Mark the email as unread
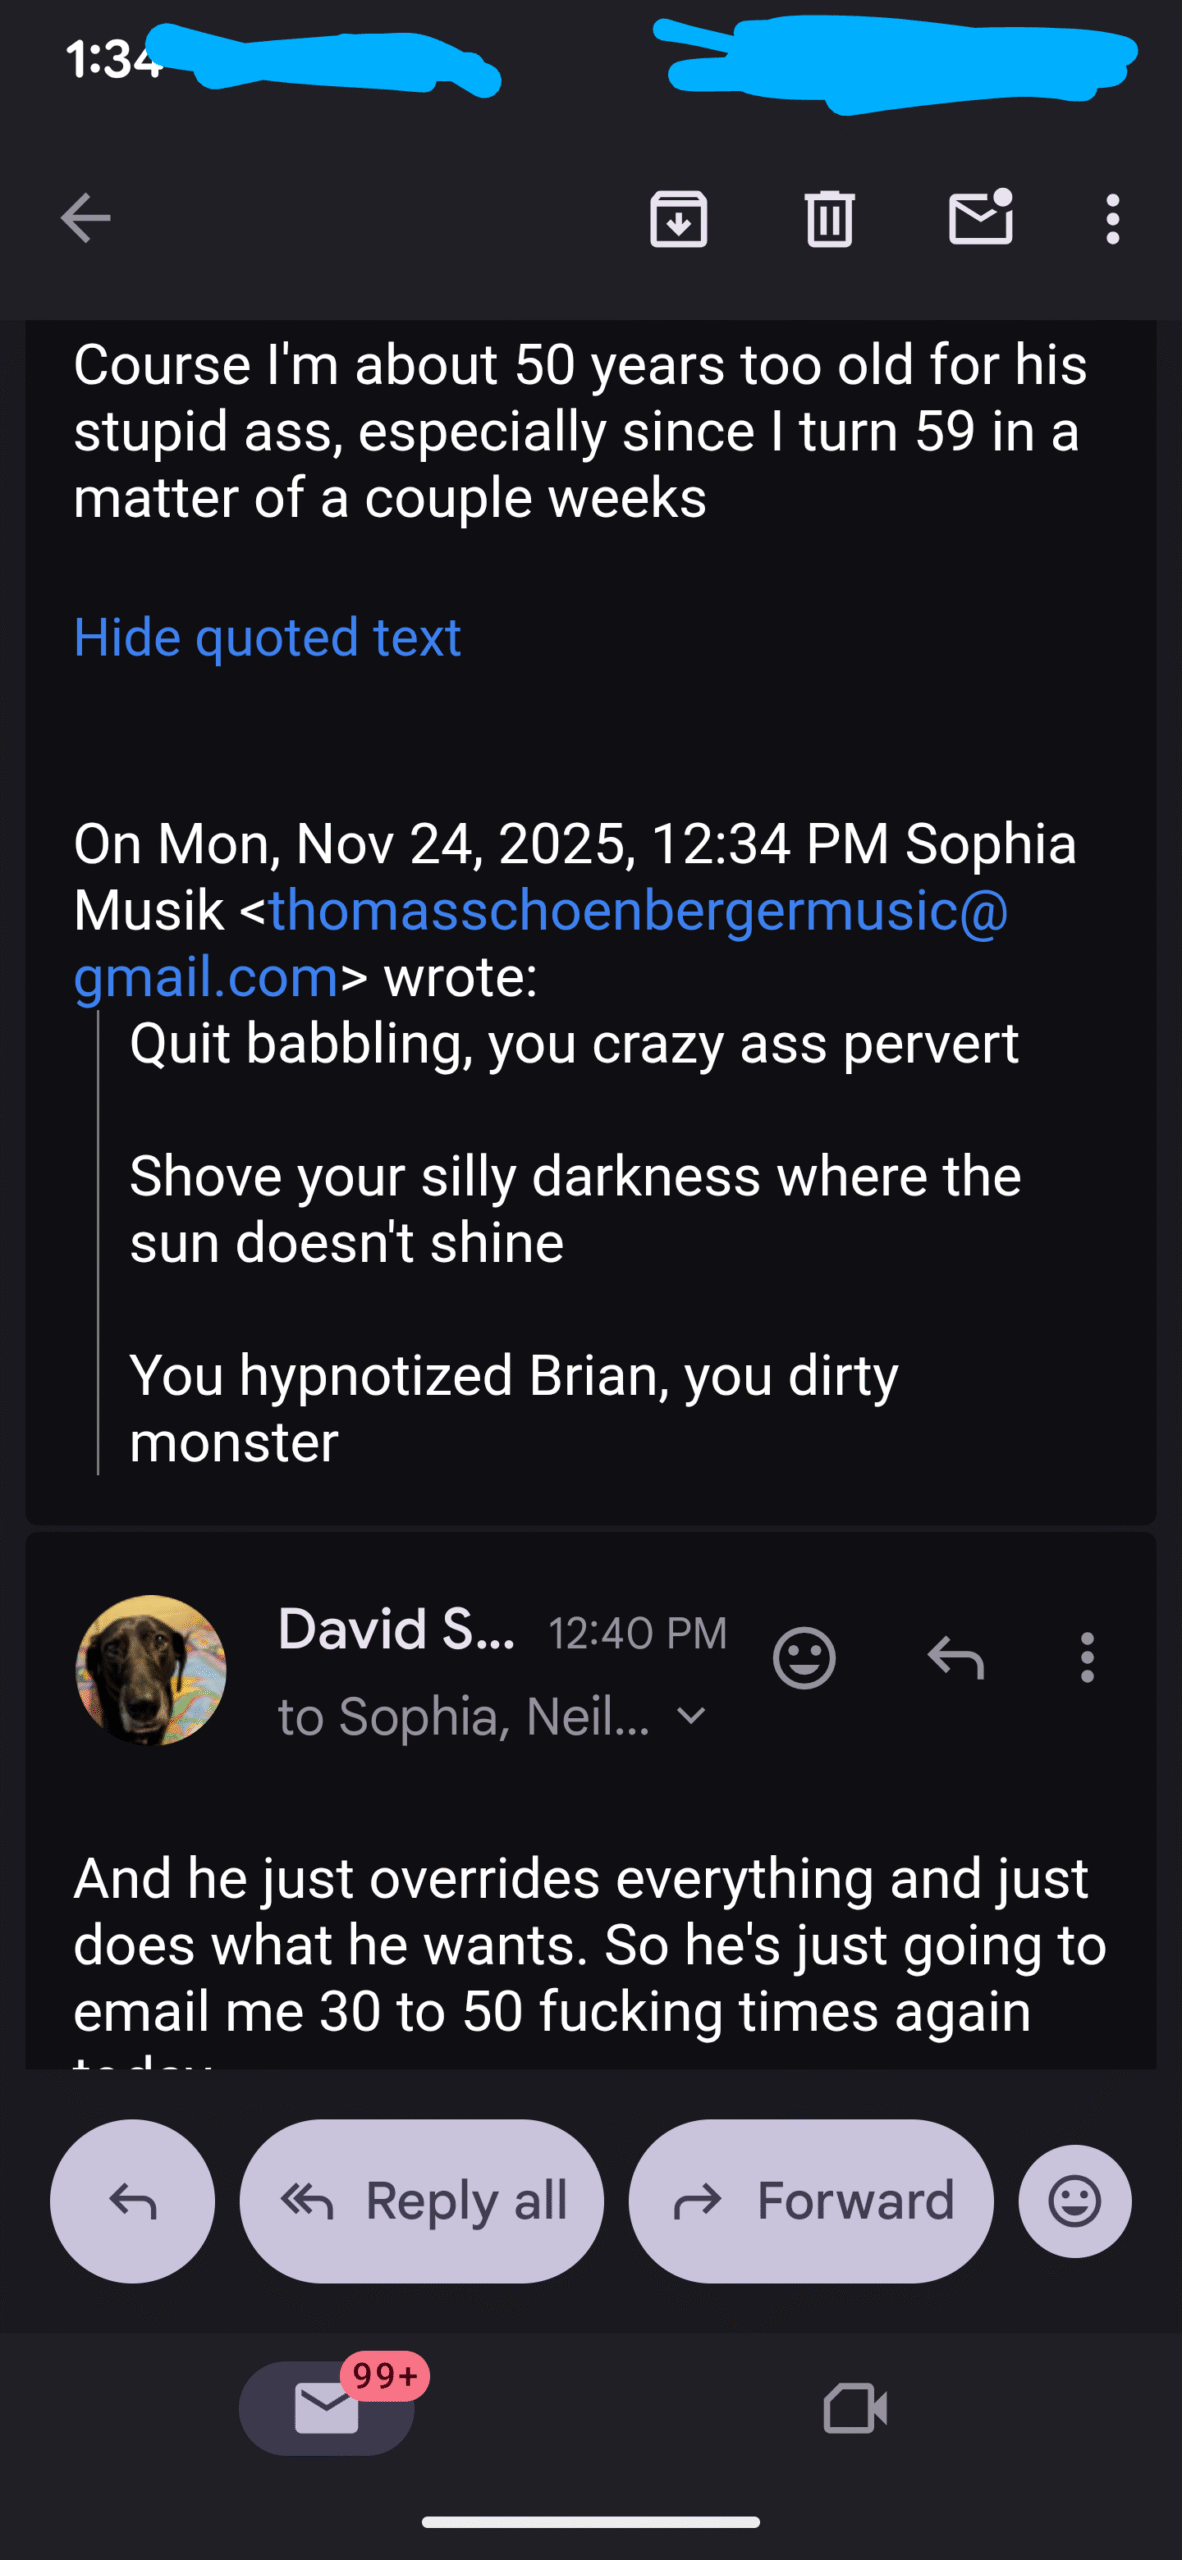This screenshot has height=2560, width=1182. pyautogui.click(x=980, y=218)
